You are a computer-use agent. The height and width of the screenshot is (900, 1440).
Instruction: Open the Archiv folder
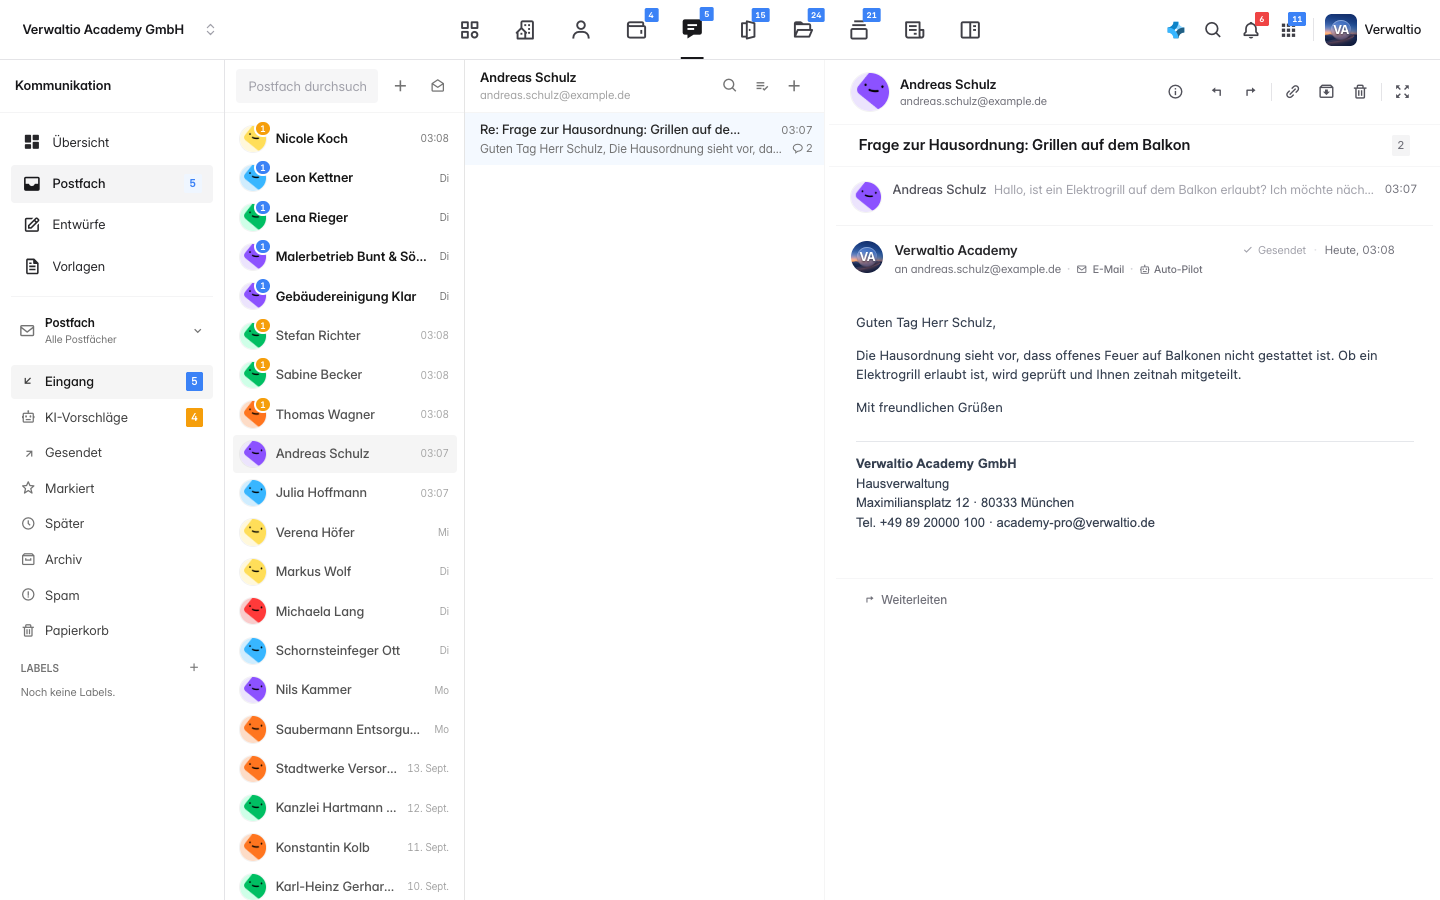click(112, 560)
